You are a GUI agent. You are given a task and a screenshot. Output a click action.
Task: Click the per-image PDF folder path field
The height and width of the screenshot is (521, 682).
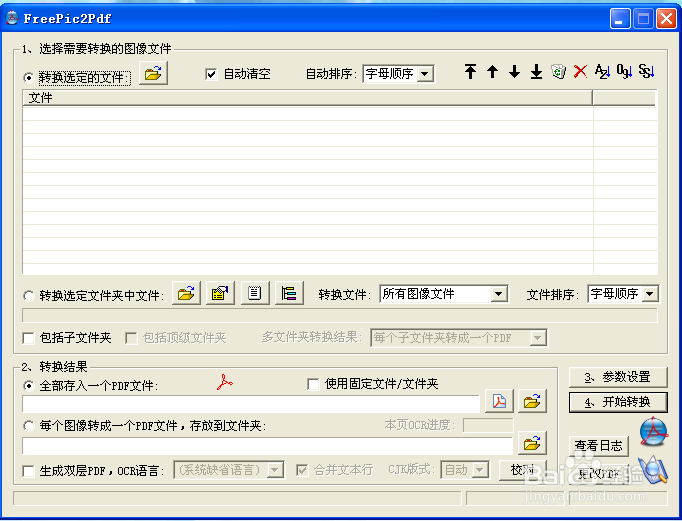click(267, 446)
